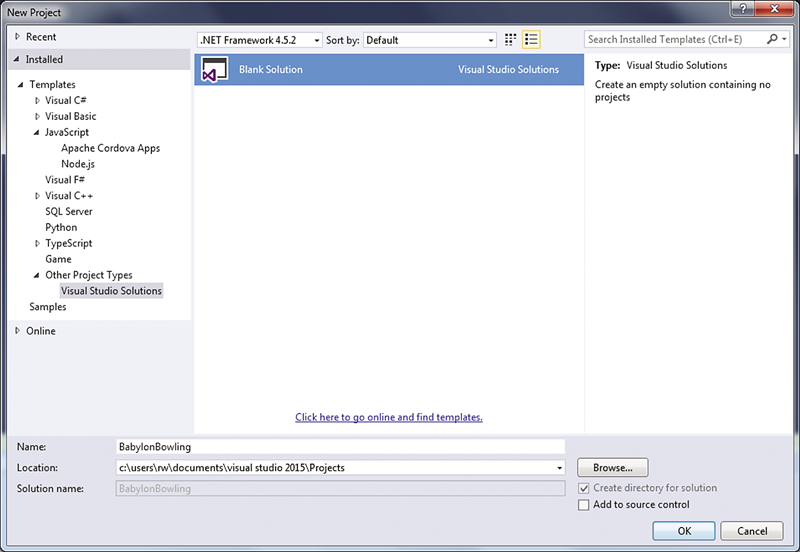
Task: Open search options dropdown arrow
Action: pos(784,39)
